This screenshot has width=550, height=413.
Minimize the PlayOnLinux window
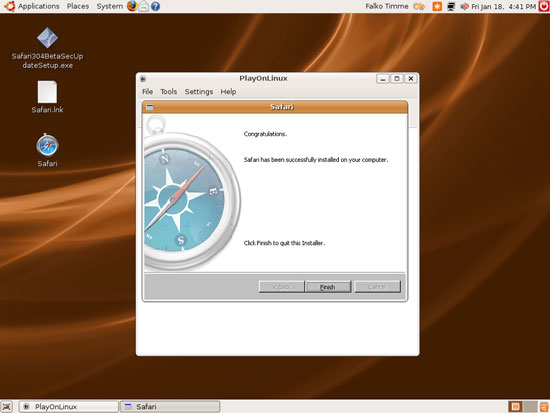[383, 79]
